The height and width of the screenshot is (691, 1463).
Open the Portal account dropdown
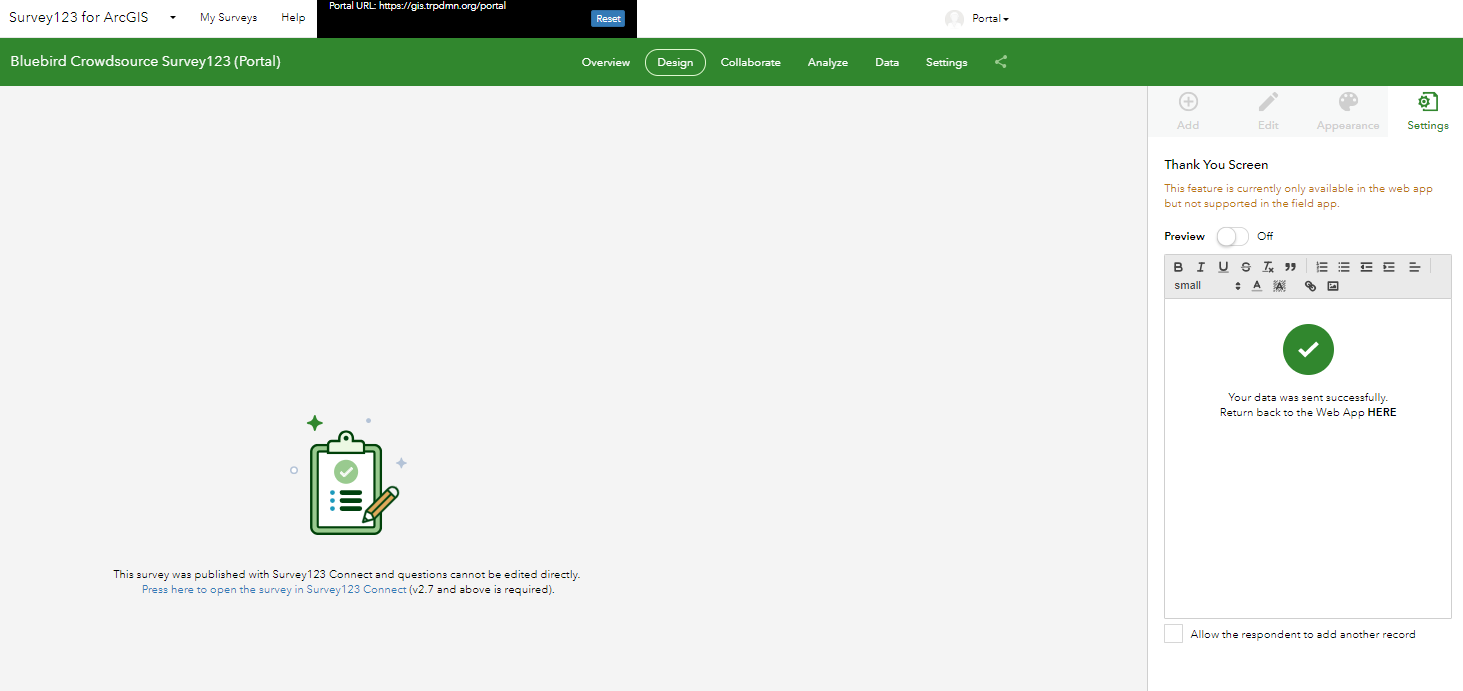tap(990, 19)
